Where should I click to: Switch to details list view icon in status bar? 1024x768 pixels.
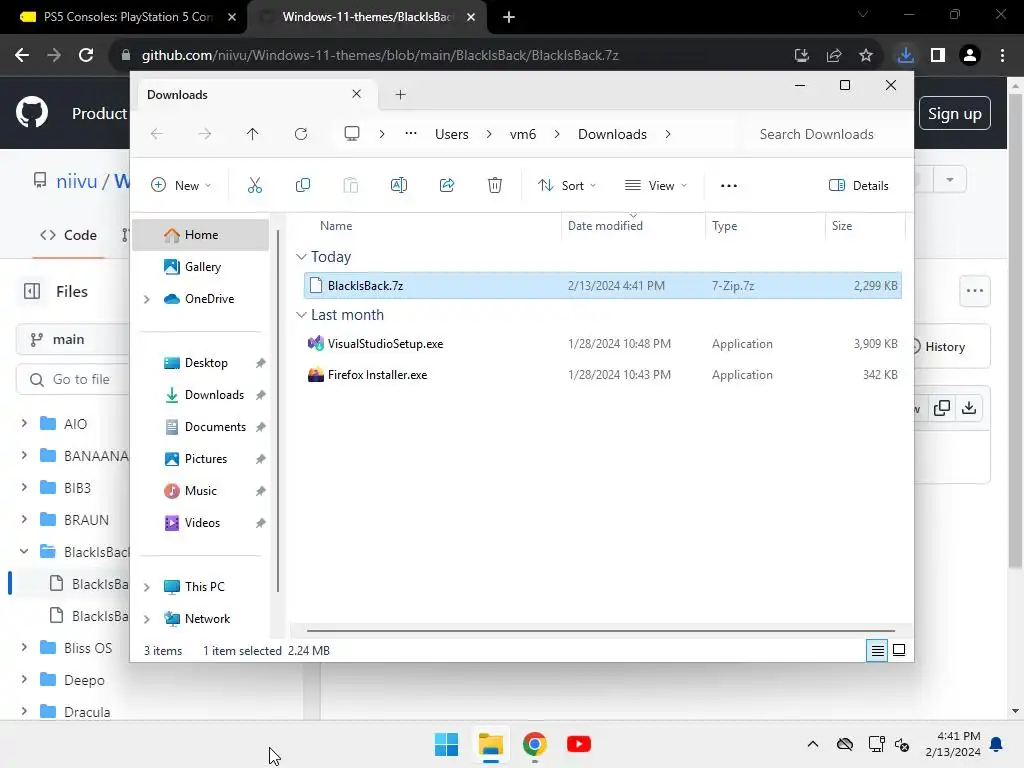click(x=877, y=650)
